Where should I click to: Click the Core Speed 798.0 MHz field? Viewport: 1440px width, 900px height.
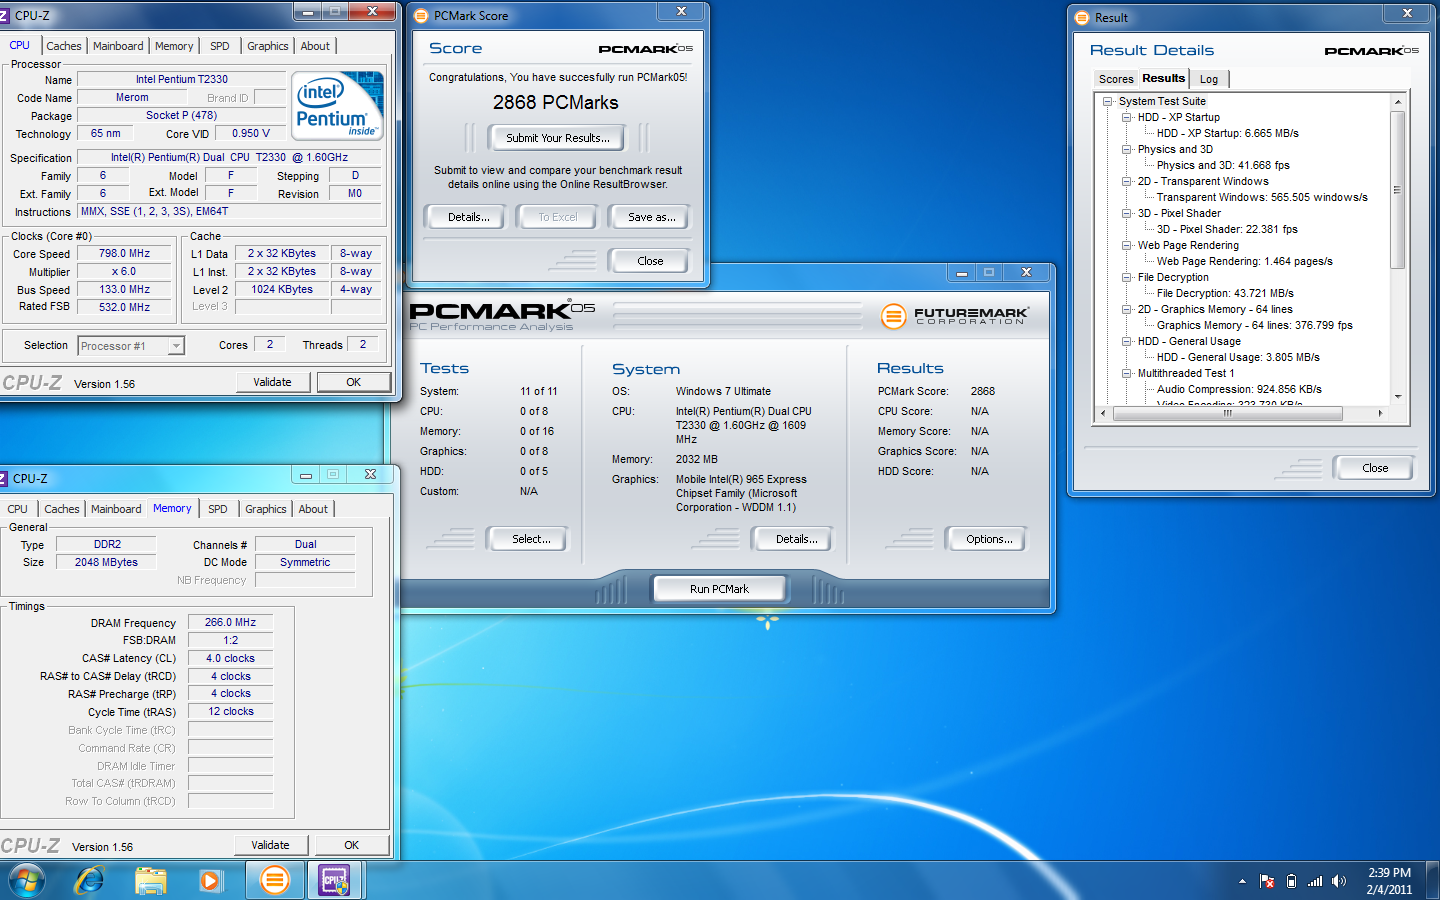coord(124,254)
